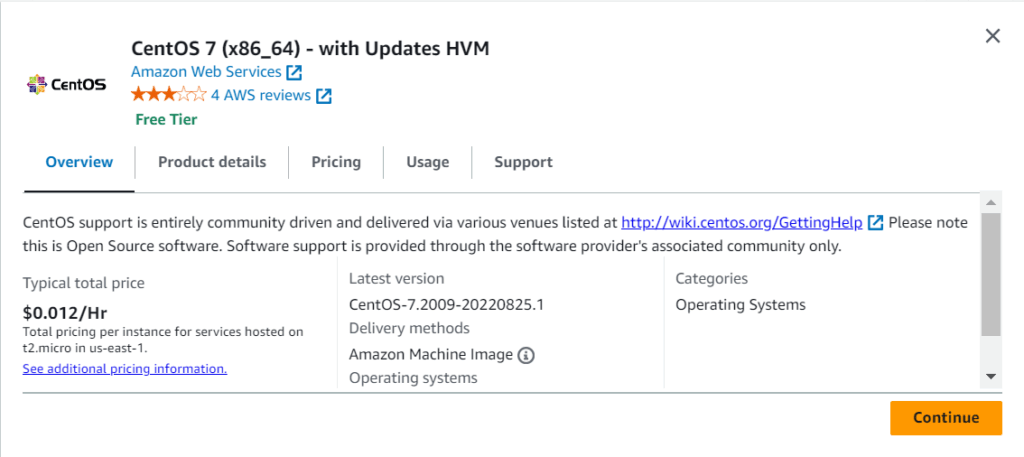Click See additional pricing information link
This screenshot has width=1024, height=457.
[x=125, y=369]
